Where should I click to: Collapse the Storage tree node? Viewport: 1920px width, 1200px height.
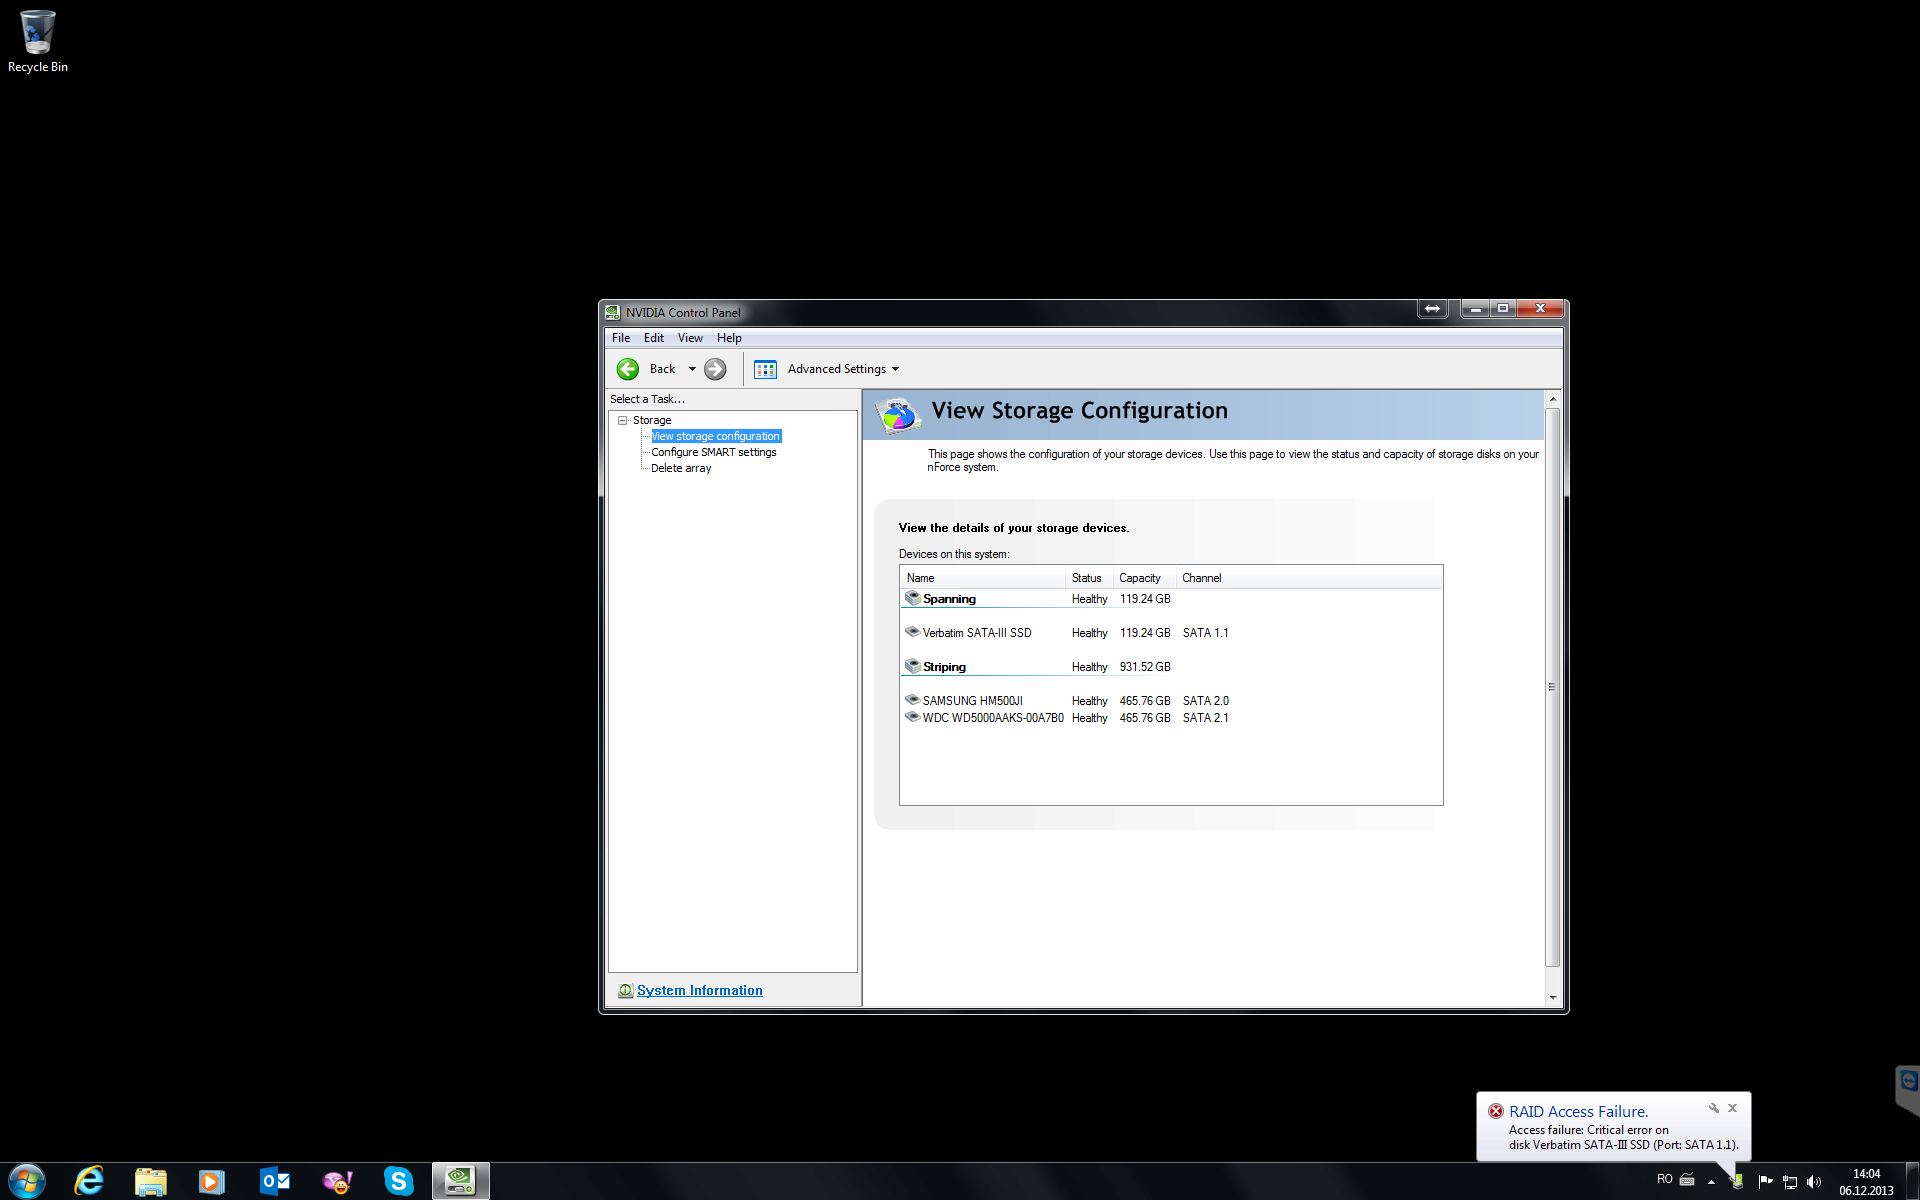pyautogui.click(x=622, y=420)
